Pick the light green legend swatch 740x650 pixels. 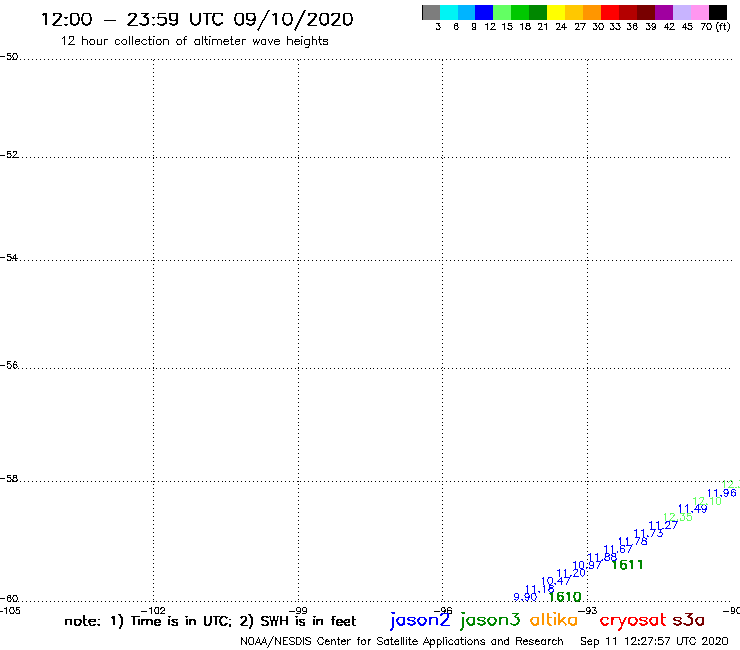503,12
